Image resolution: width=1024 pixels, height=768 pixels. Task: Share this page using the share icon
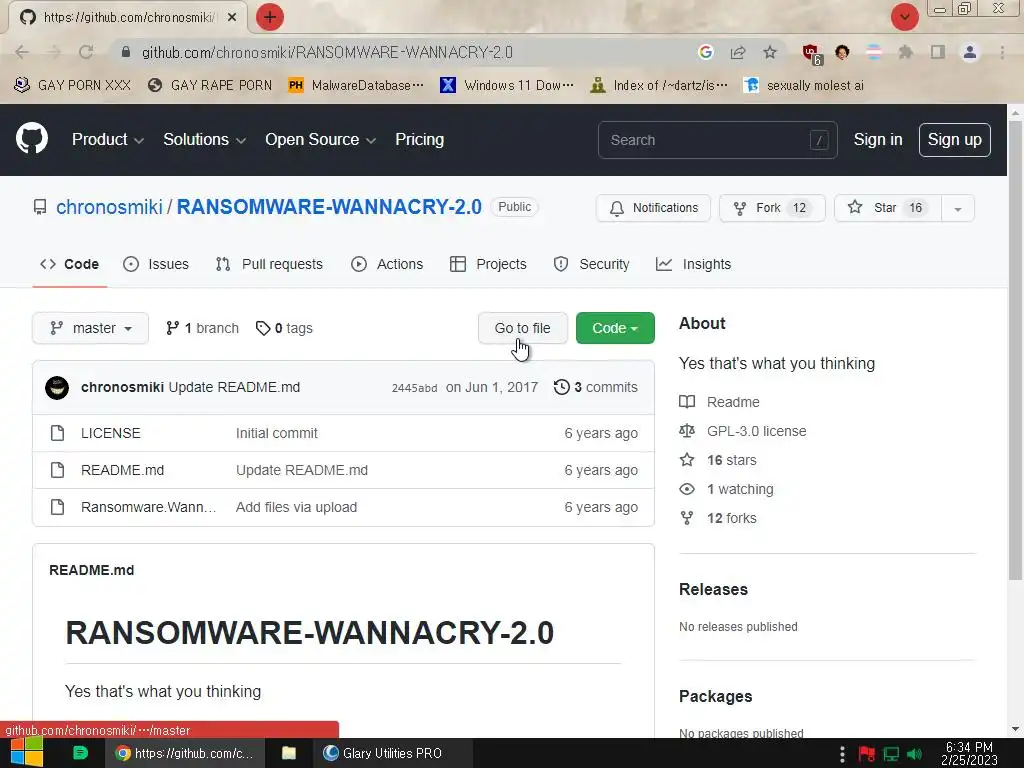738,52
